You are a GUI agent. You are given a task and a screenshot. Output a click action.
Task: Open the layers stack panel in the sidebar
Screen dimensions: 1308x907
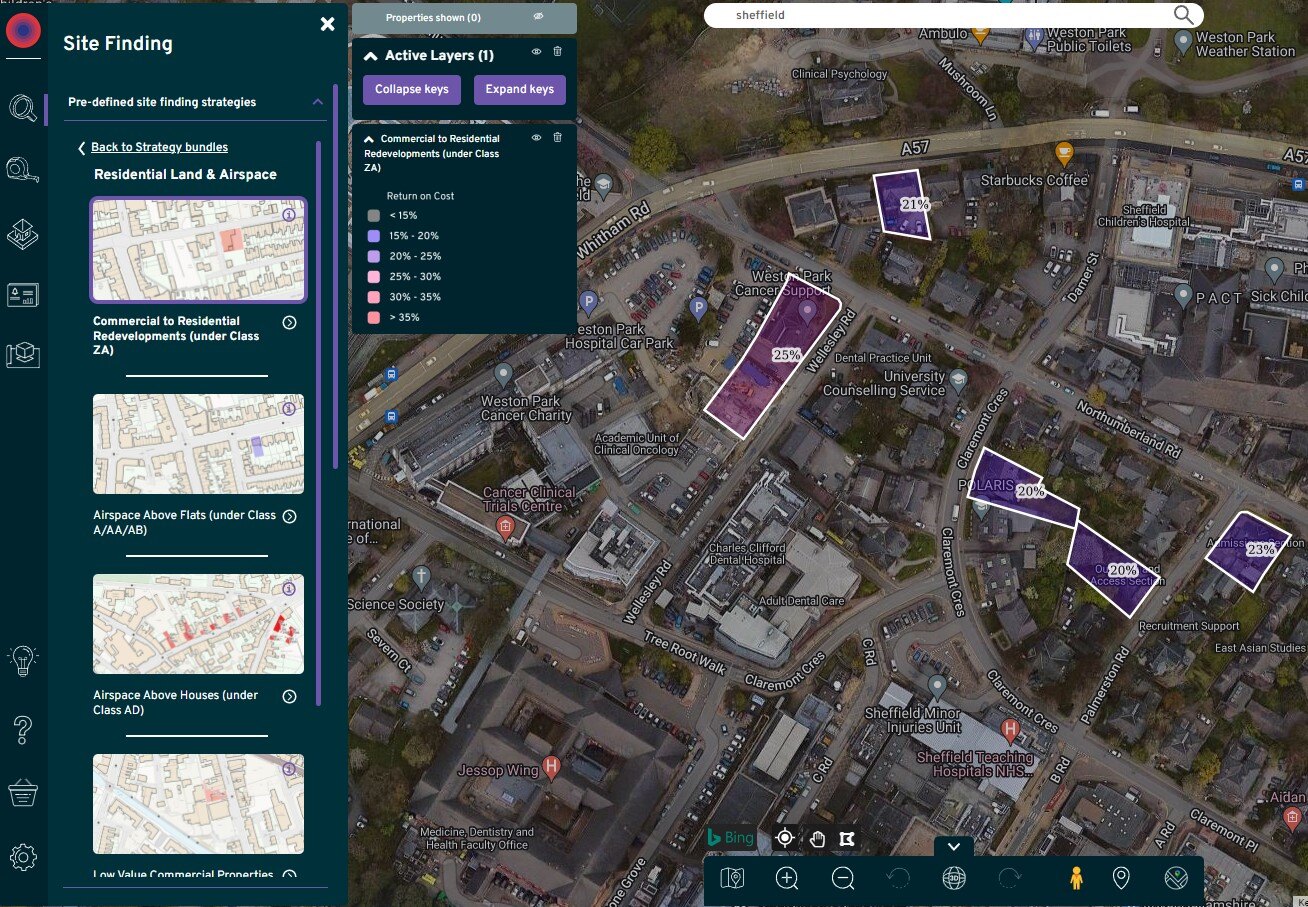pyautogui.click(x=22, y=234)
